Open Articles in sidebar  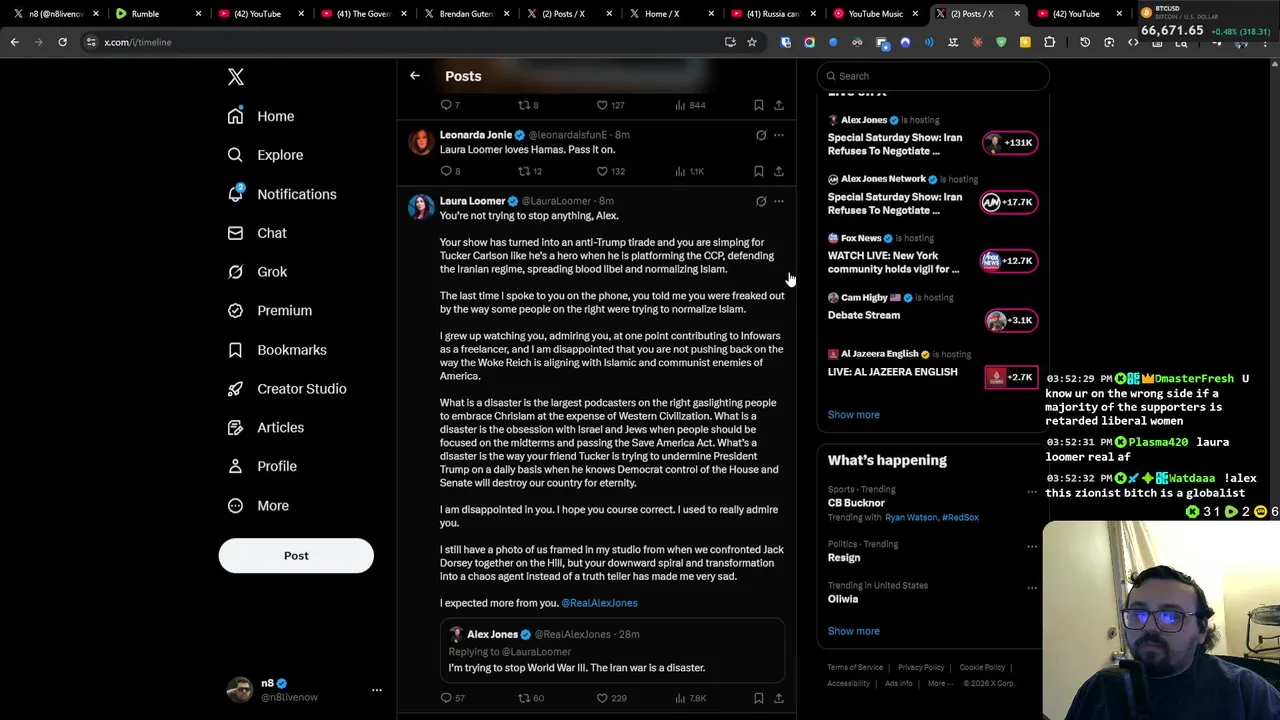(x=266, y=427)
